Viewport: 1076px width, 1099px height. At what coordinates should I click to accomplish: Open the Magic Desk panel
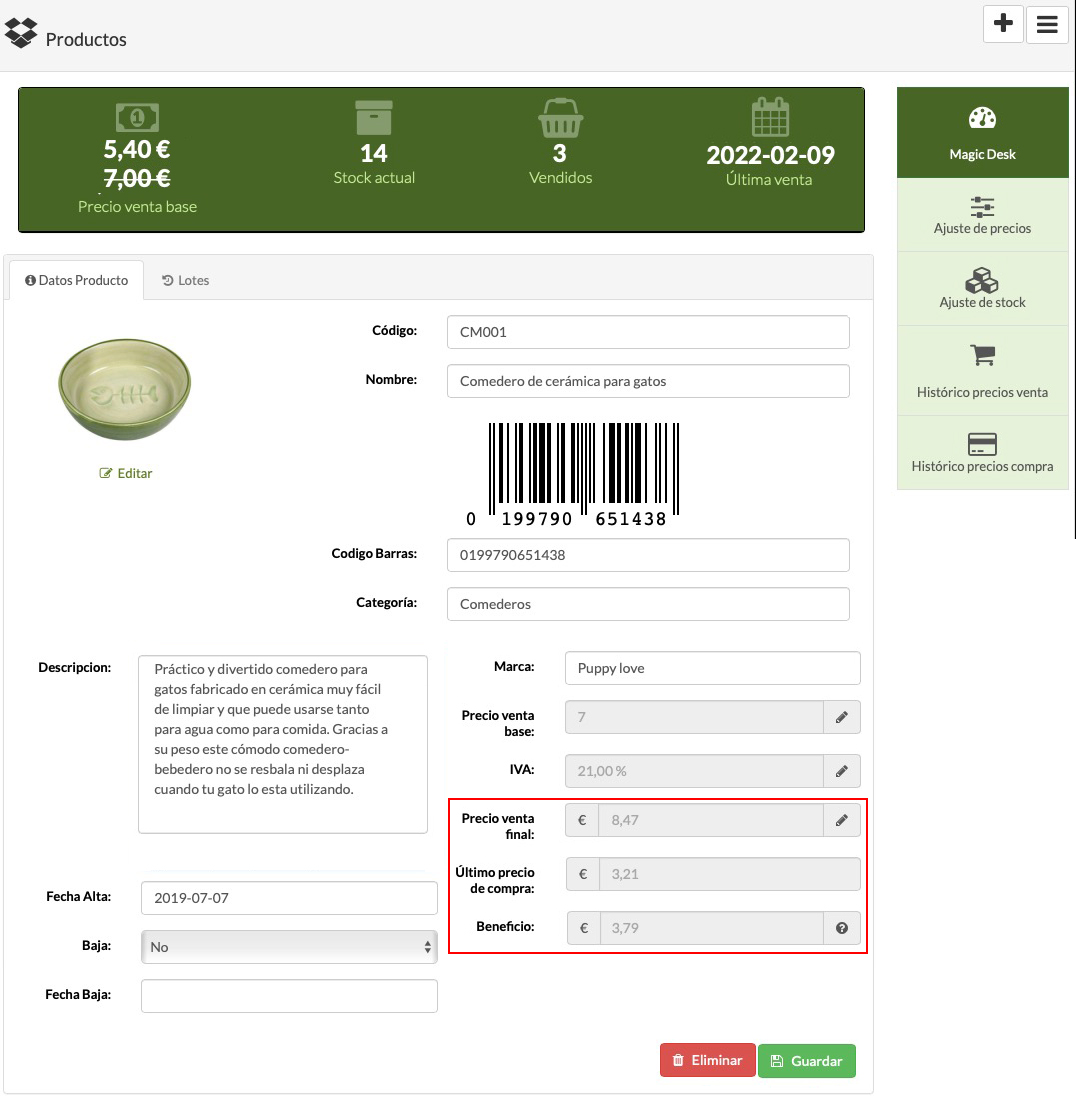[983, 132]
